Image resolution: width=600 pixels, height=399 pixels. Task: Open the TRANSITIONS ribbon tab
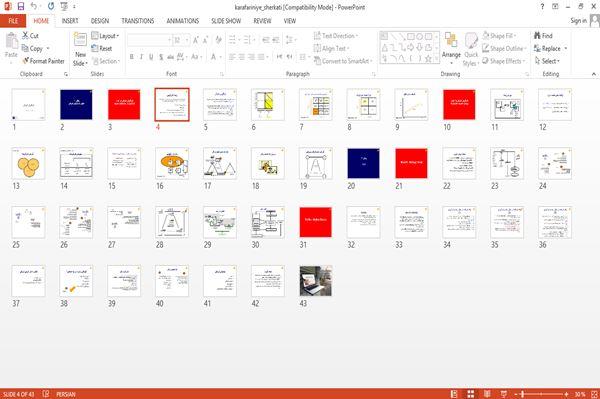point(138,21)
